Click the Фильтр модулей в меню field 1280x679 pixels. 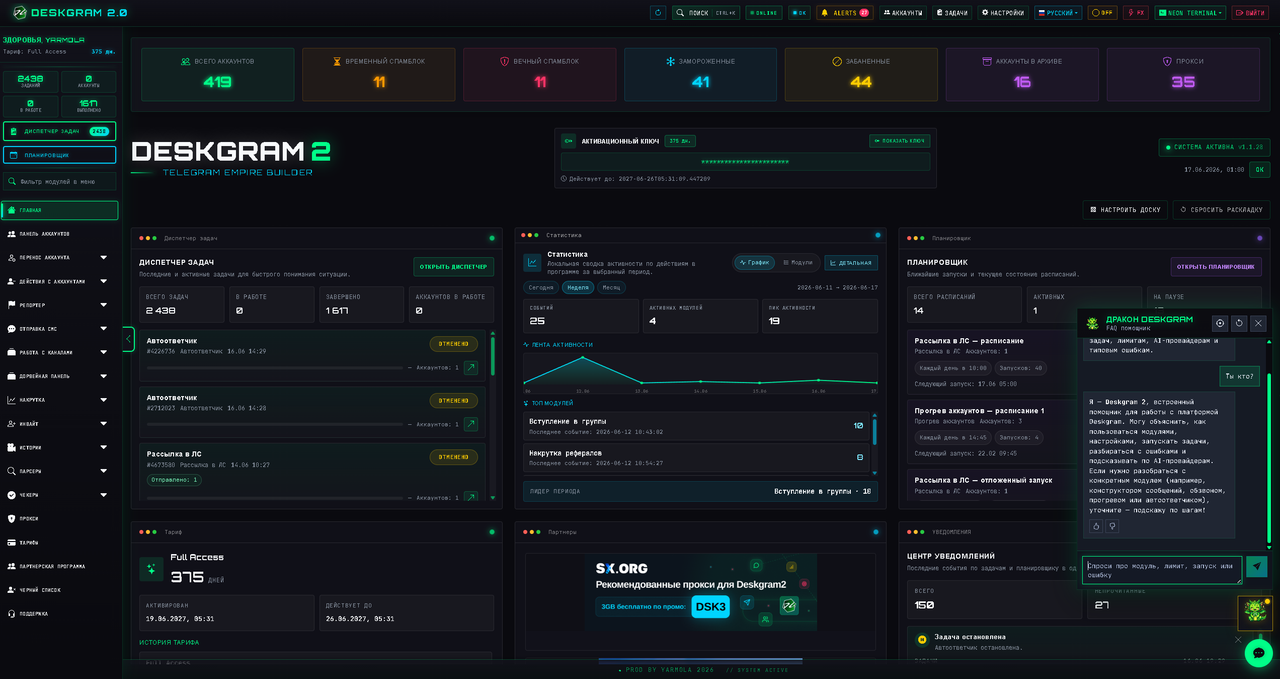(x=60, y=181)
